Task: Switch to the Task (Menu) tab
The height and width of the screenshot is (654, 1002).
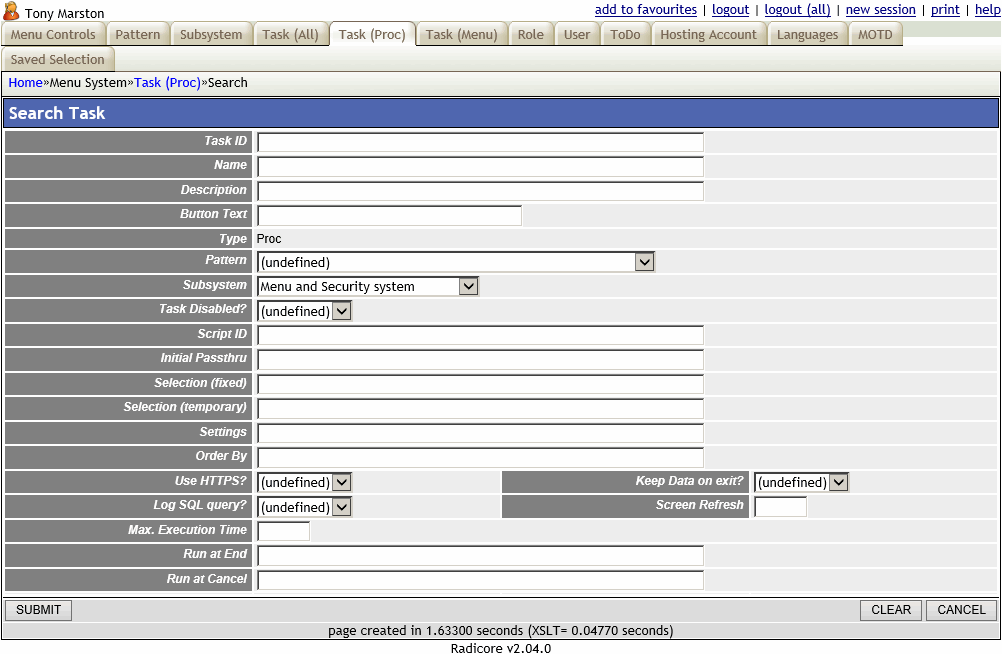Action: [461, 33]
